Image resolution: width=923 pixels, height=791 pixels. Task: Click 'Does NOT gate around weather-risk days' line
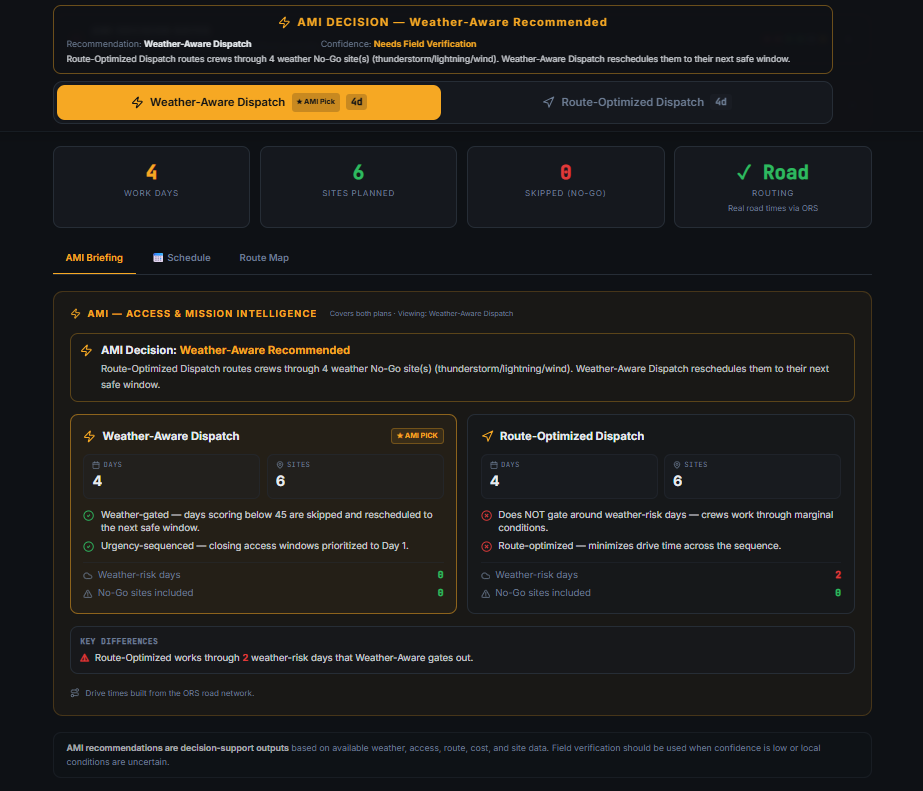click(666, 521)
